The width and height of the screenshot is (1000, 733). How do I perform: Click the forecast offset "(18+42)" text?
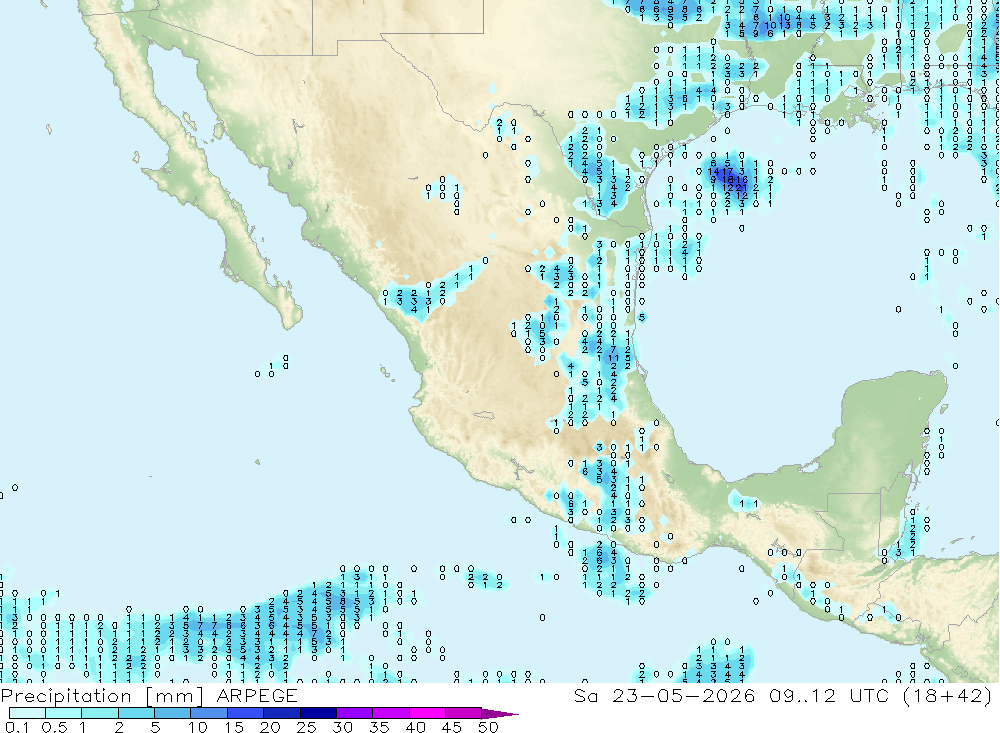click(948, 695)
